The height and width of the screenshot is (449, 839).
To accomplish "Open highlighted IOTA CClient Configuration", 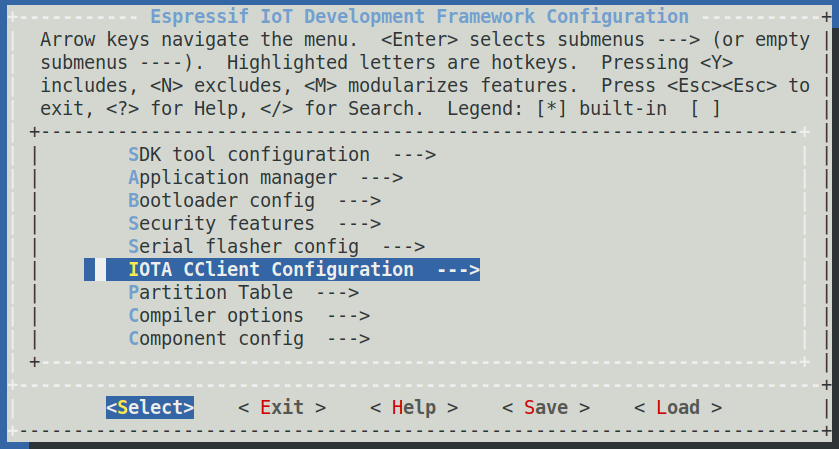I will [282, 270].
